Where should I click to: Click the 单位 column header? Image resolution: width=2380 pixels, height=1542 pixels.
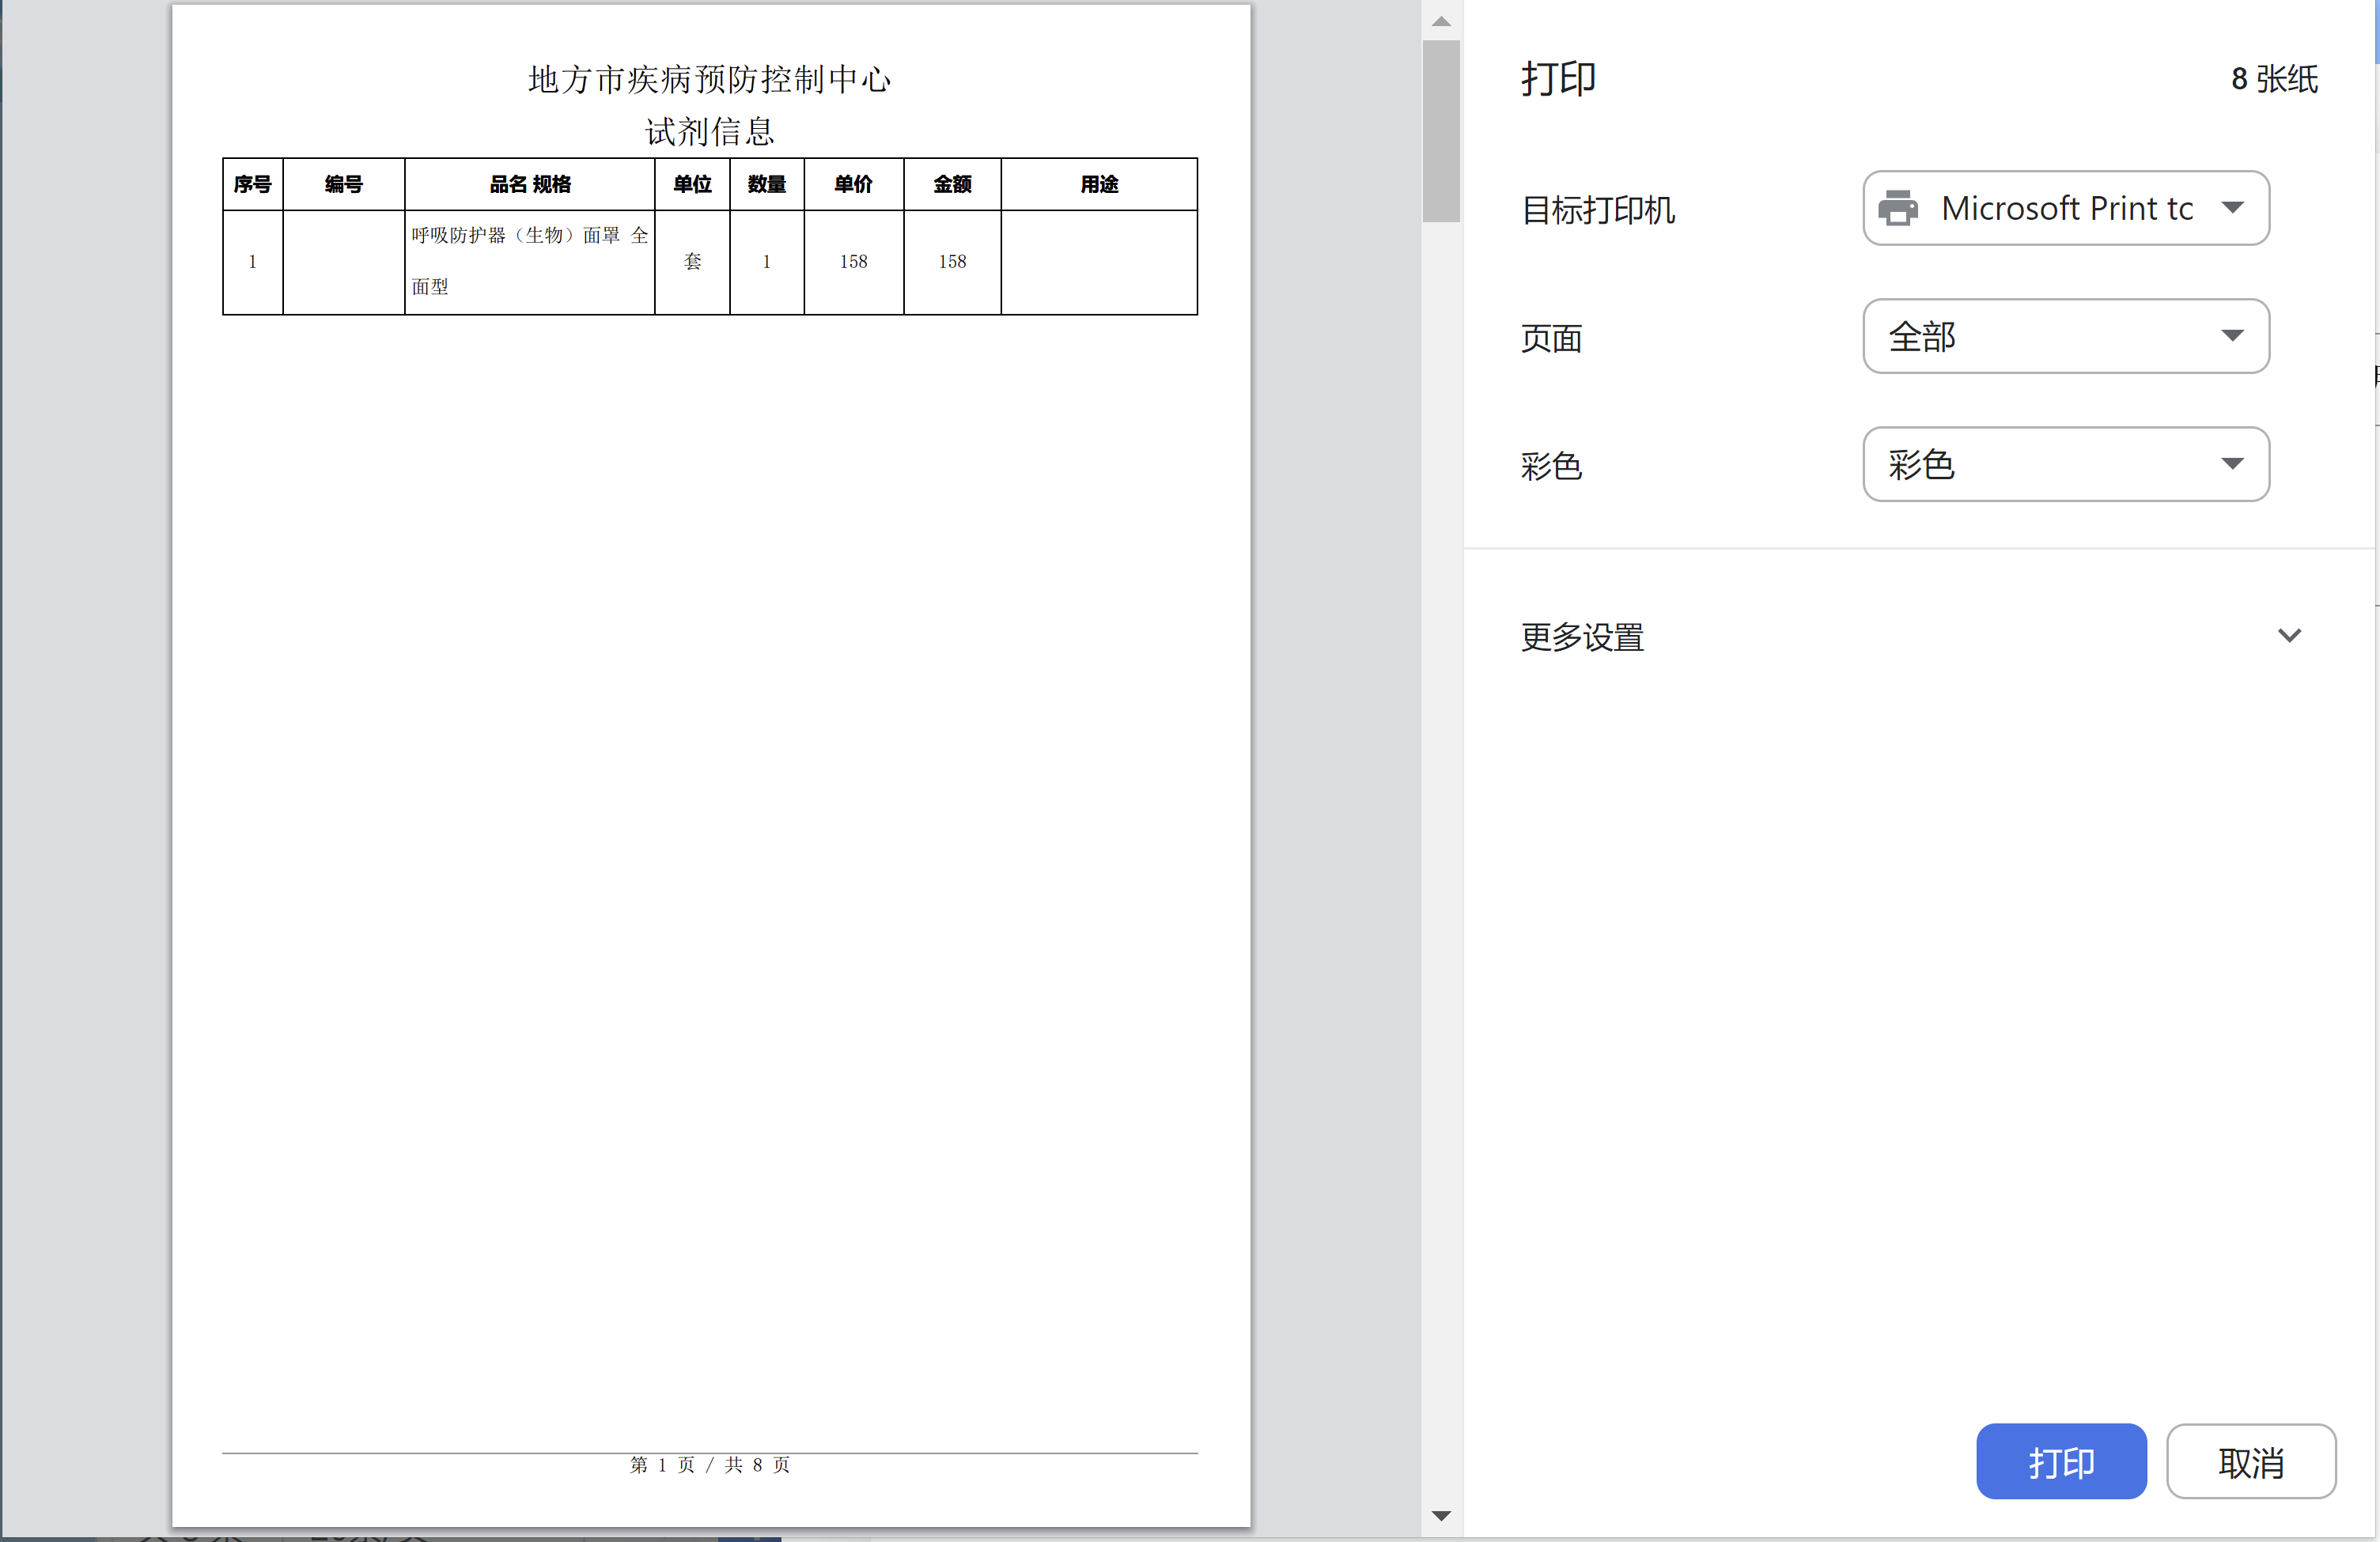coord(692,184)
